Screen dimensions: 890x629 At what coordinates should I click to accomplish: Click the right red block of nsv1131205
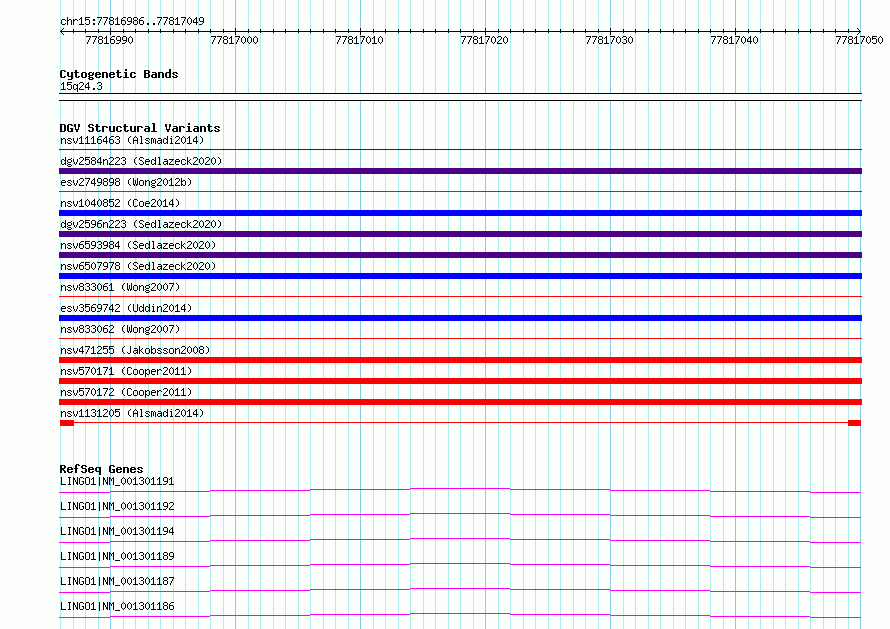[x=854, y=423]
